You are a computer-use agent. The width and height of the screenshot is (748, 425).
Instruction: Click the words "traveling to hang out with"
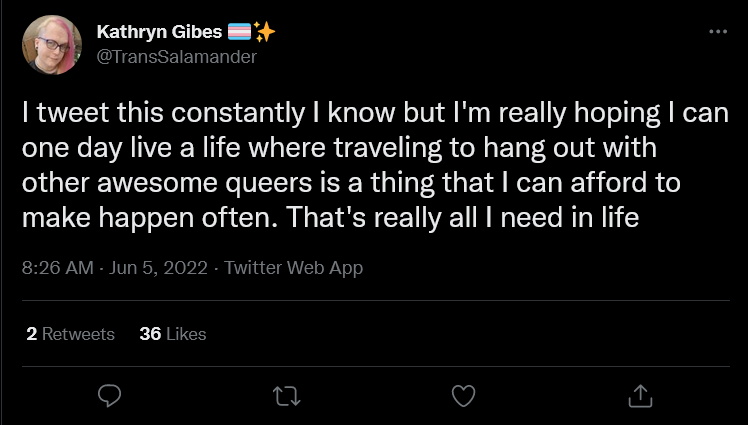coord(495,148)
